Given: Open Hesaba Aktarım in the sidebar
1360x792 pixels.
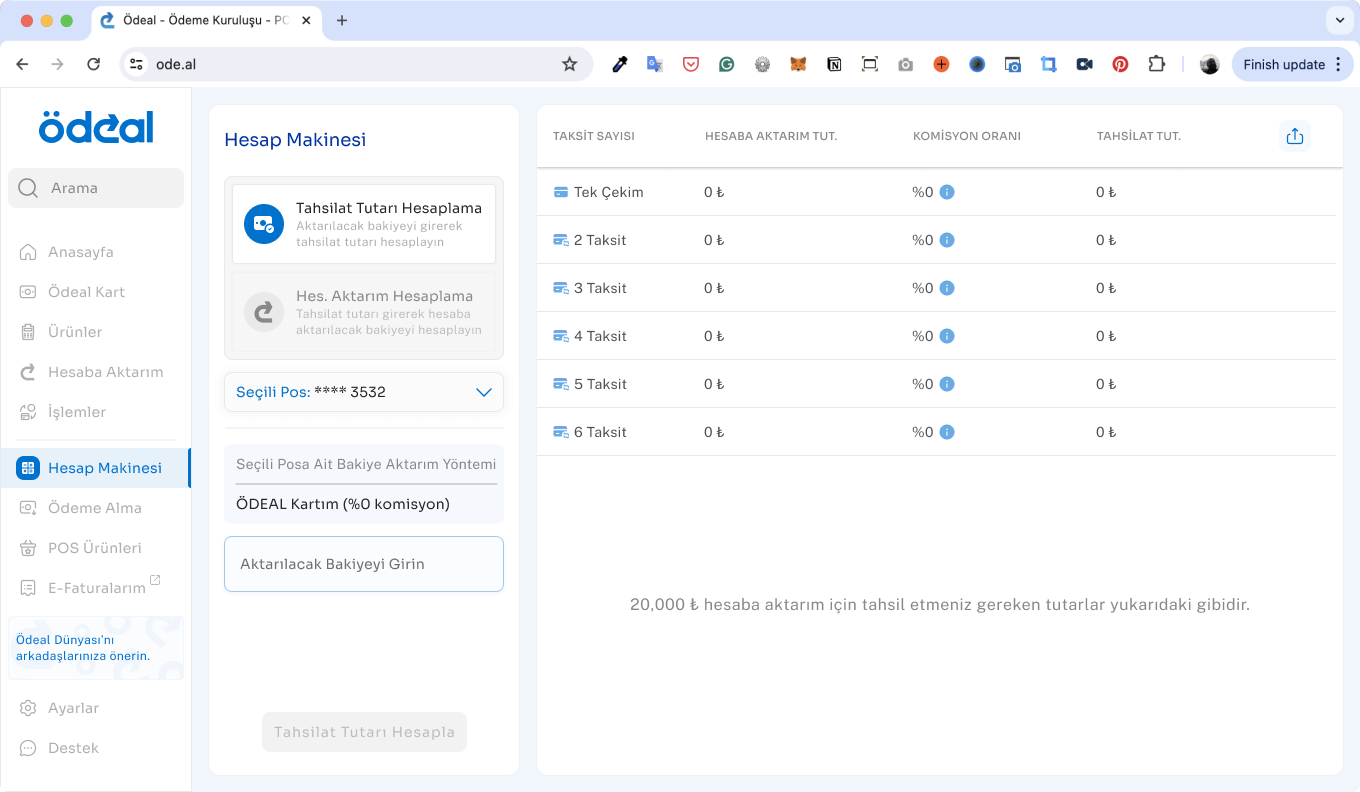Looking at the screenshot, I should (x=96, y=372).
